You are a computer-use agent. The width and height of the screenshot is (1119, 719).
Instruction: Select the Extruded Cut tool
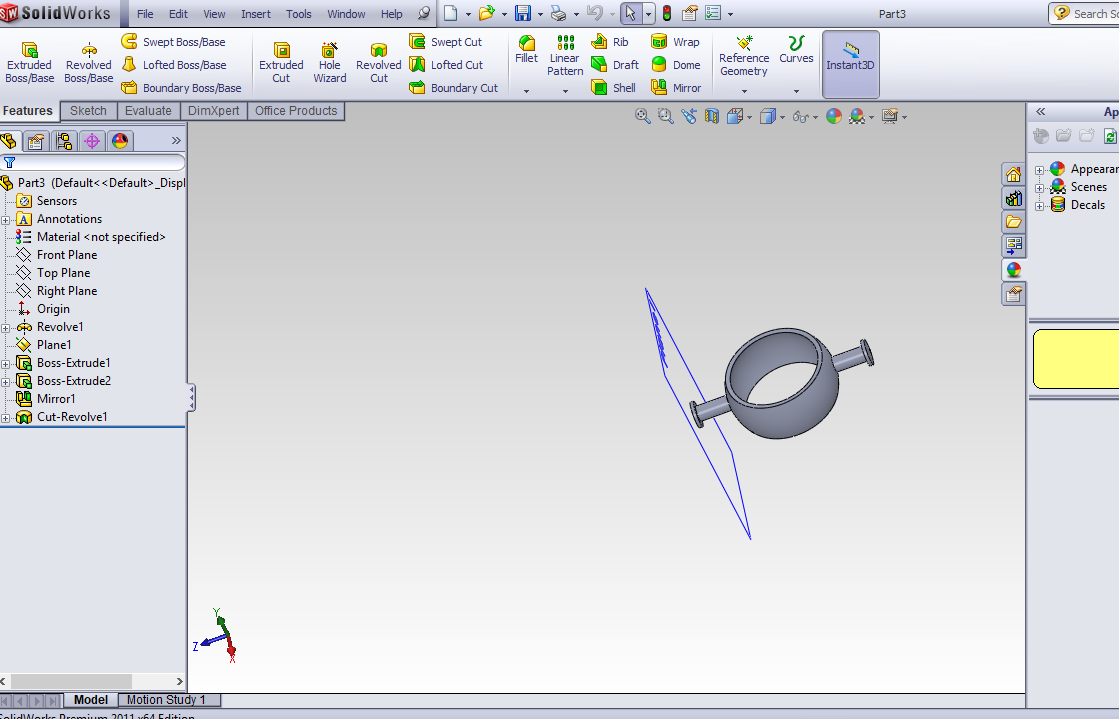click(281, 63)
